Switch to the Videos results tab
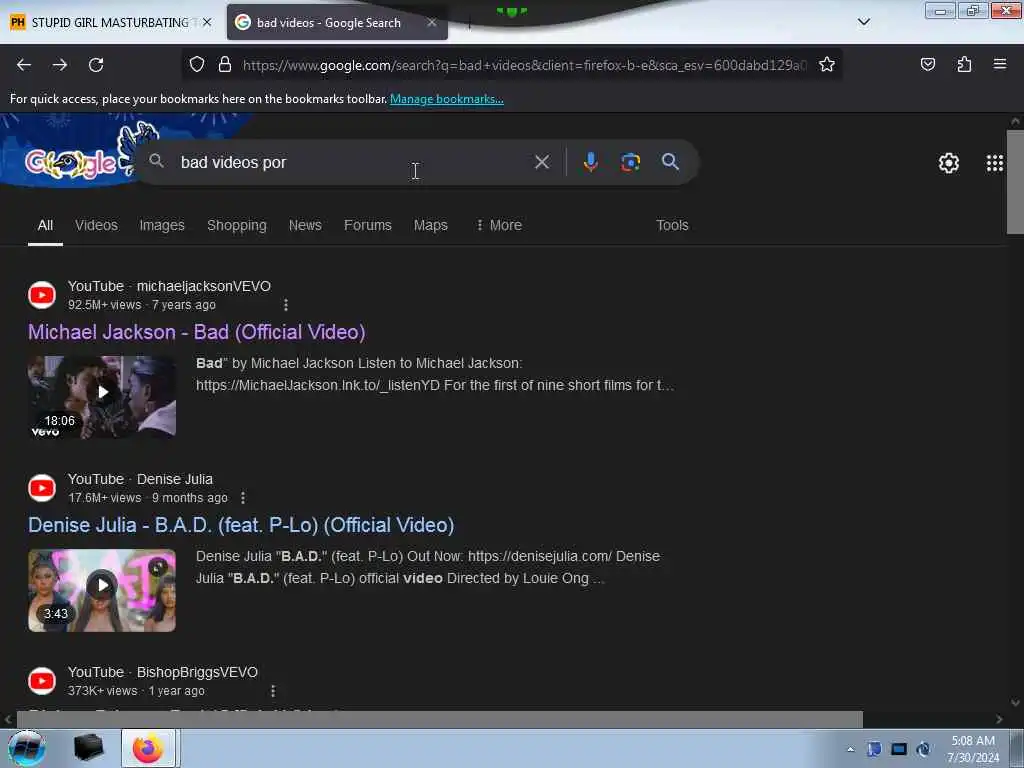Screen dimensions: 1024x768 [96, 225]
